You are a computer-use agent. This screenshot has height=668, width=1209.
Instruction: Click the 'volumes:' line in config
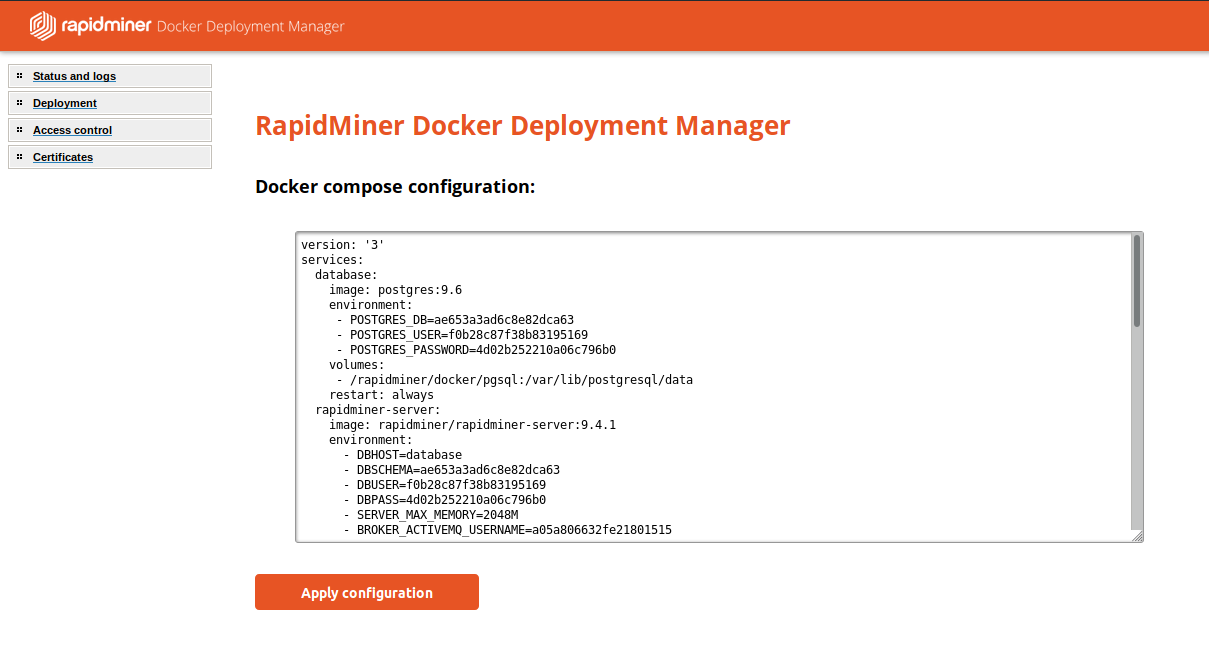click(x=357, y=365)
